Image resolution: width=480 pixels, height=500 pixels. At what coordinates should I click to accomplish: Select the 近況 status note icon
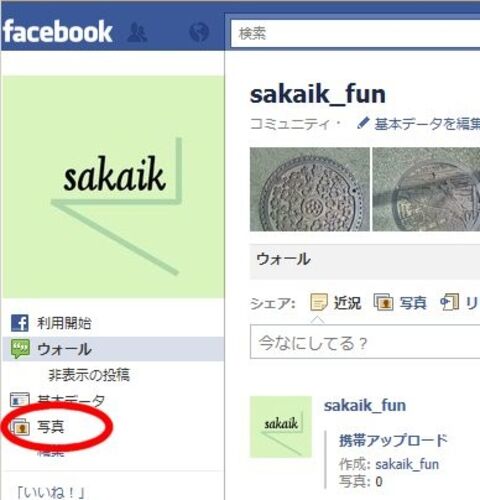319,302
